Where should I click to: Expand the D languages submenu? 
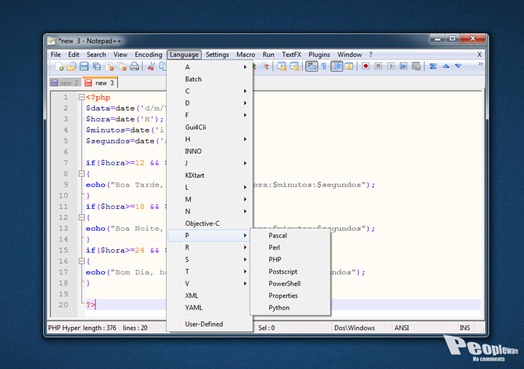click(210, 103)
